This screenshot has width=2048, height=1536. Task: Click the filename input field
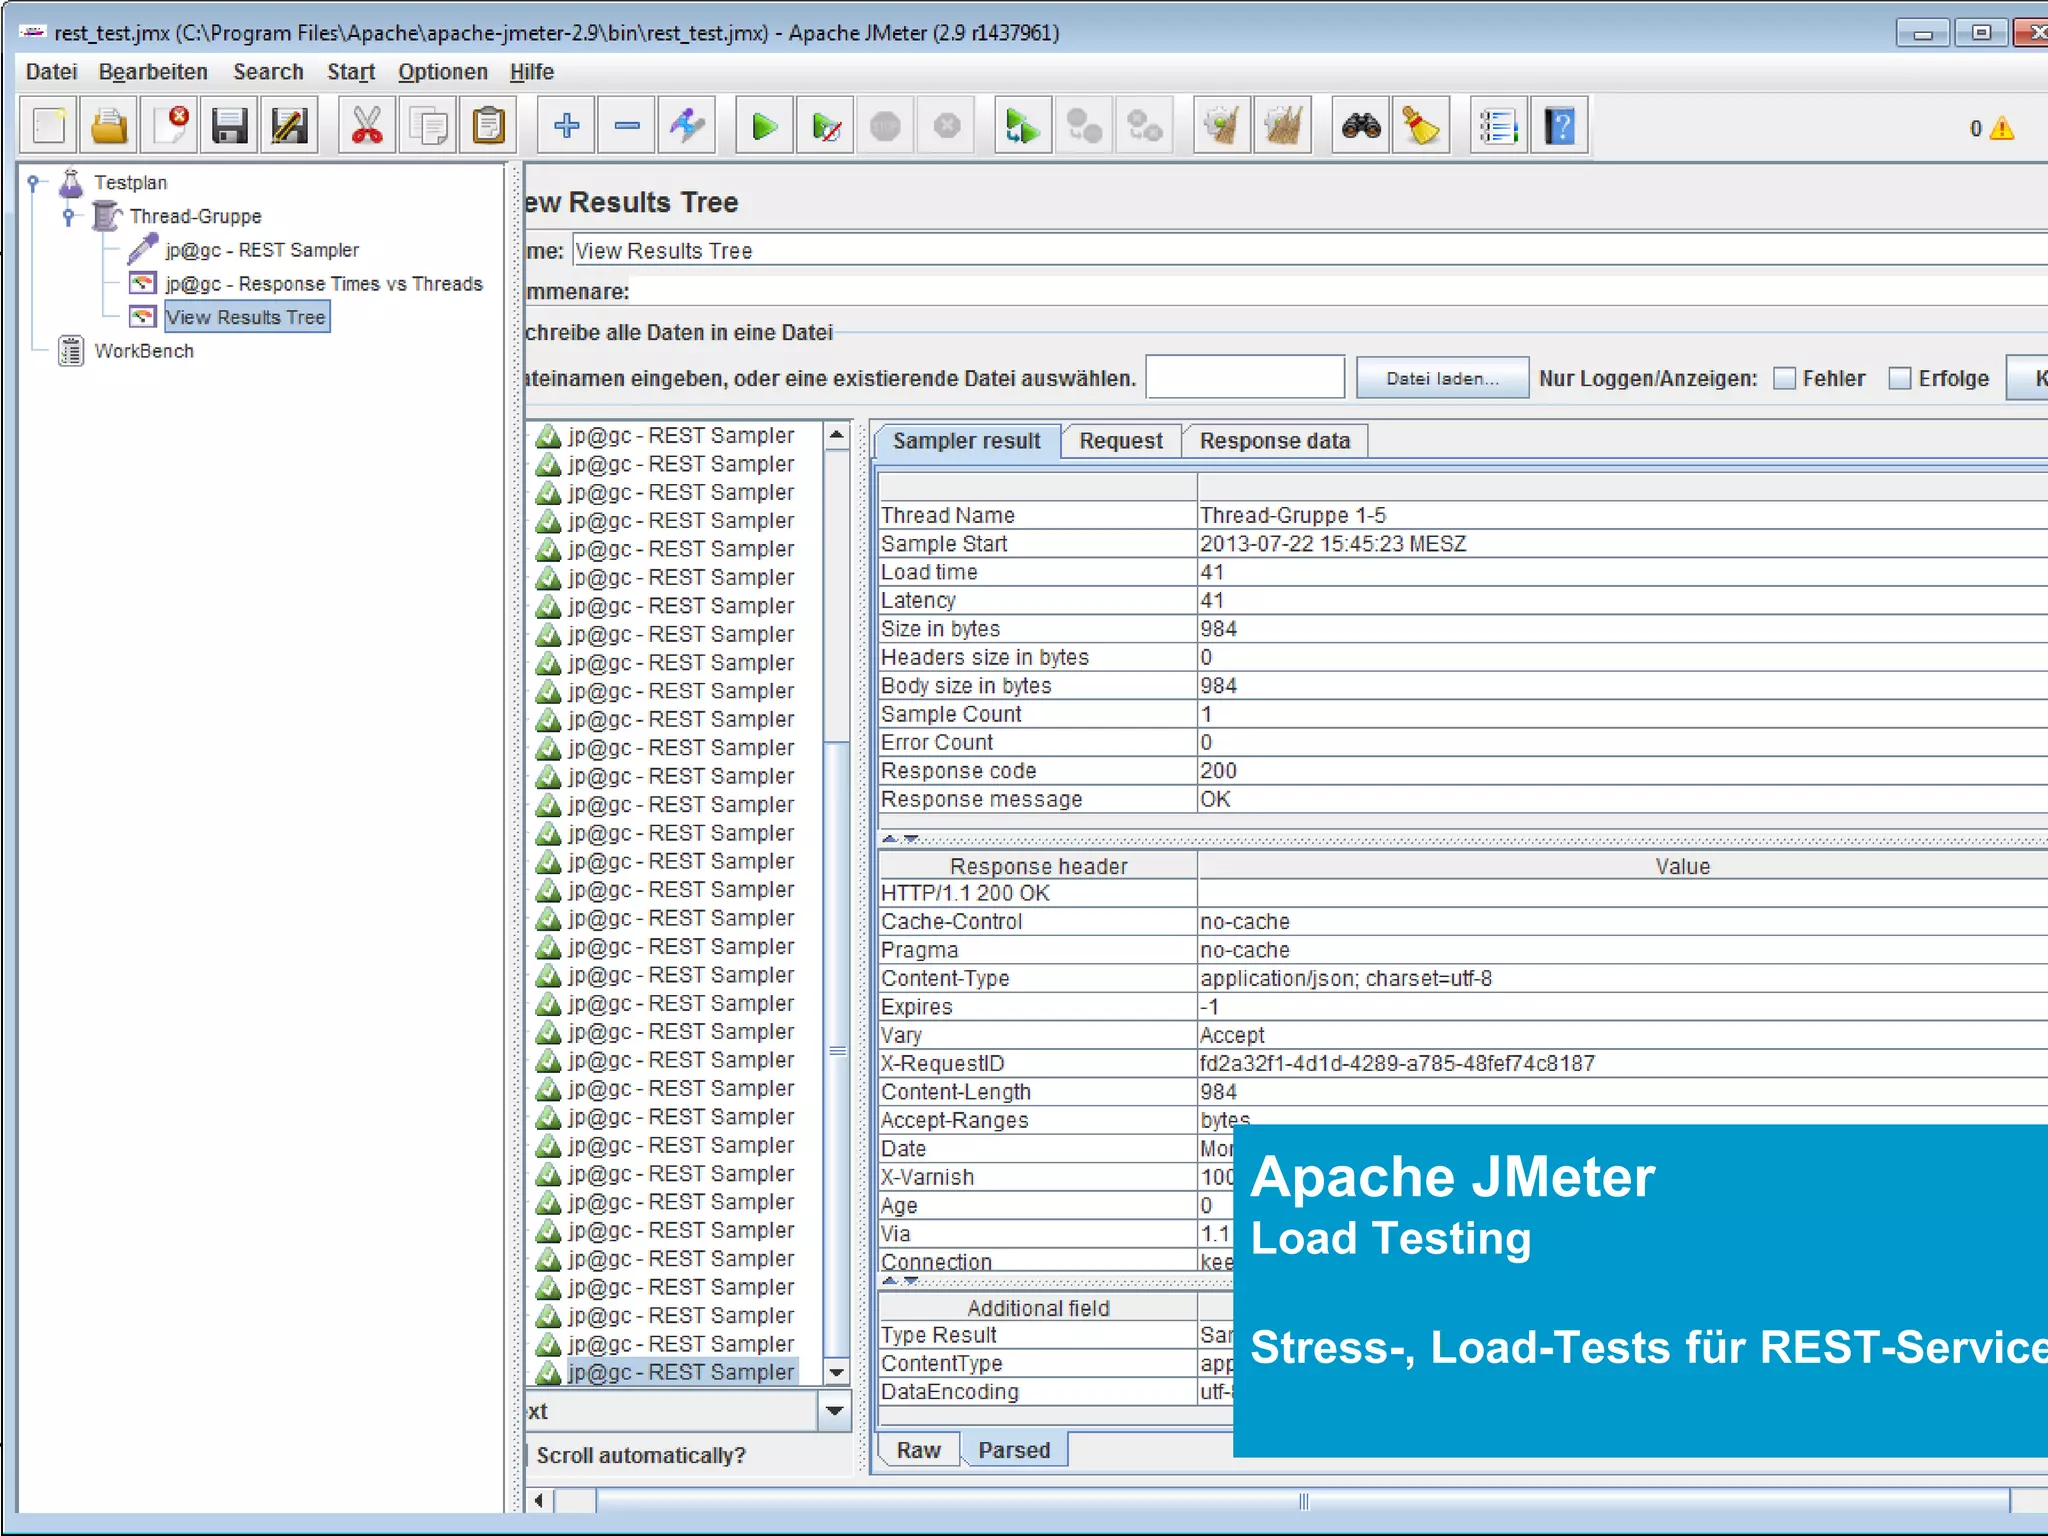pyautogui.click(x=1244, y=379)
